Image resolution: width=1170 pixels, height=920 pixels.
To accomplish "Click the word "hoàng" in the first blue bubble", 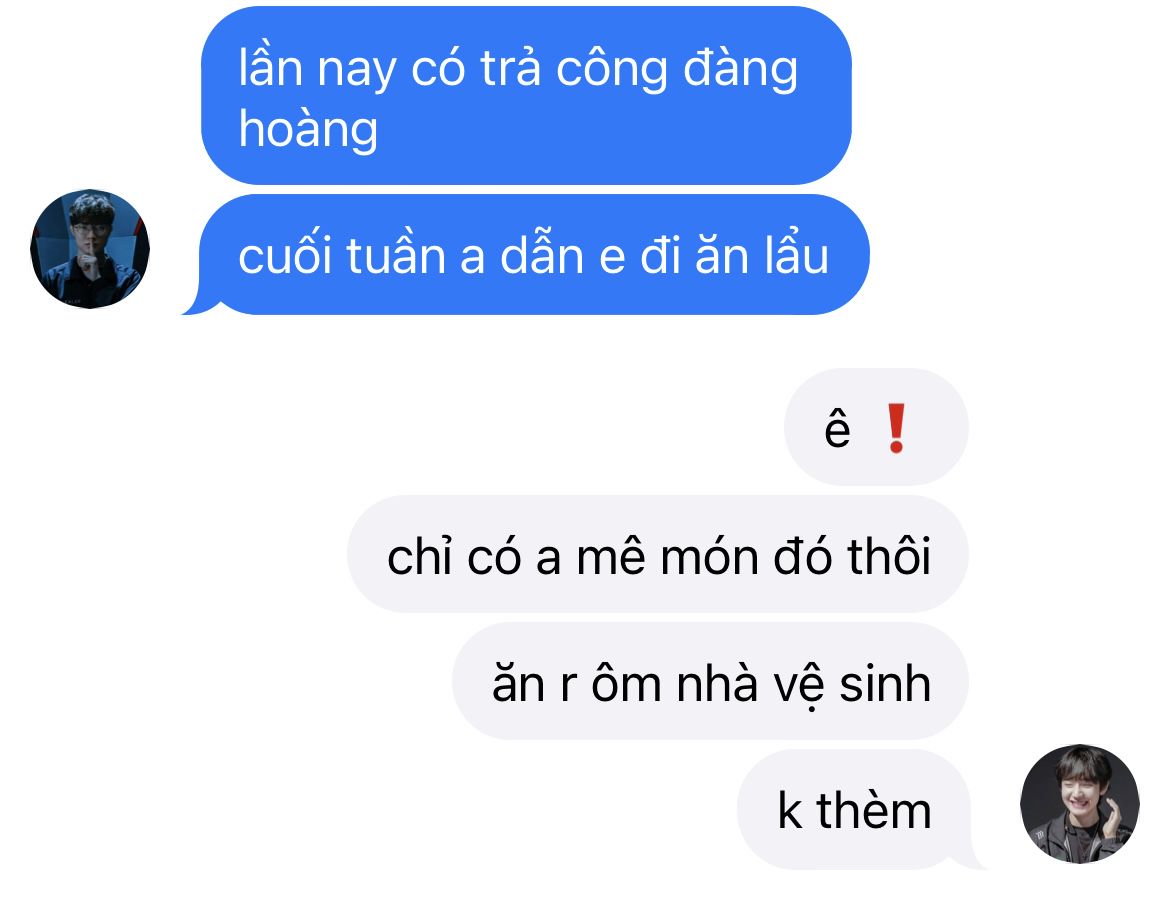I will point(308,129).
